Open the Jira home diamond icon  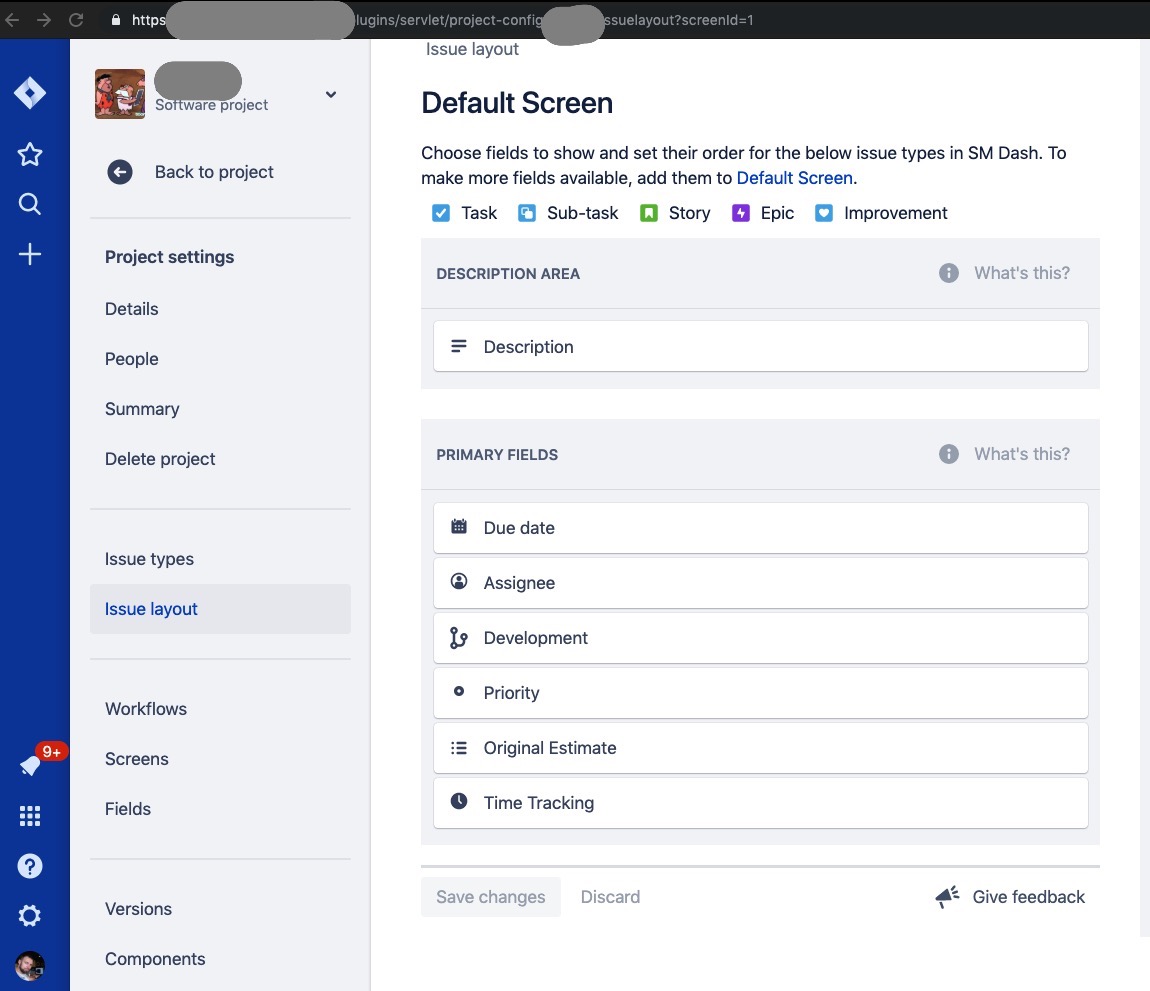[x=29, y=93]
